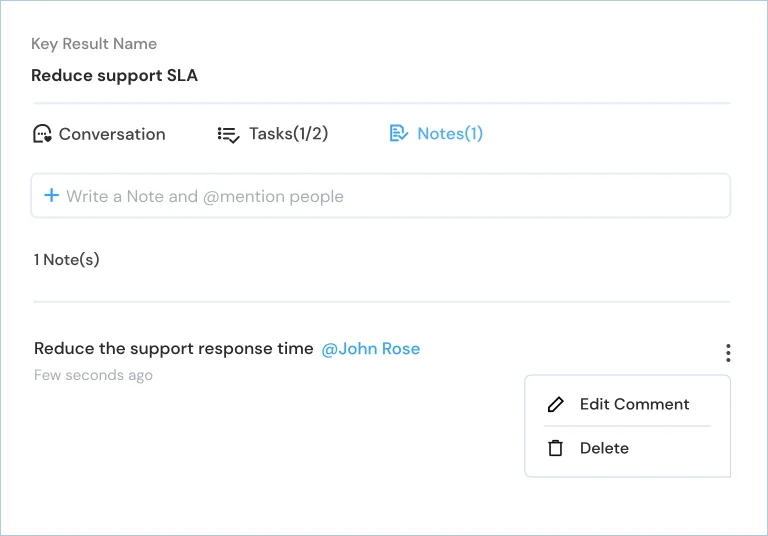Click the note text about support response time
This screenshot has height=536, width=768.
(173, 348)
